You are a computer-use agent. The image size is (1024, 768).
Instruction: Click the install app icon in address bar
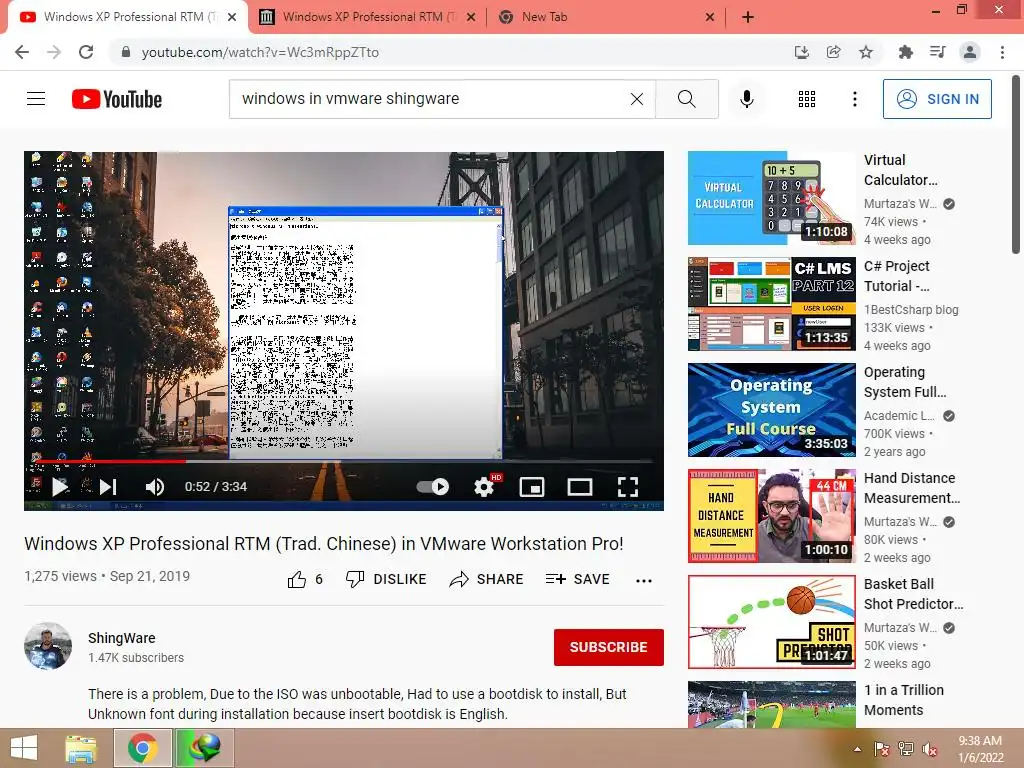click(801, 52)
